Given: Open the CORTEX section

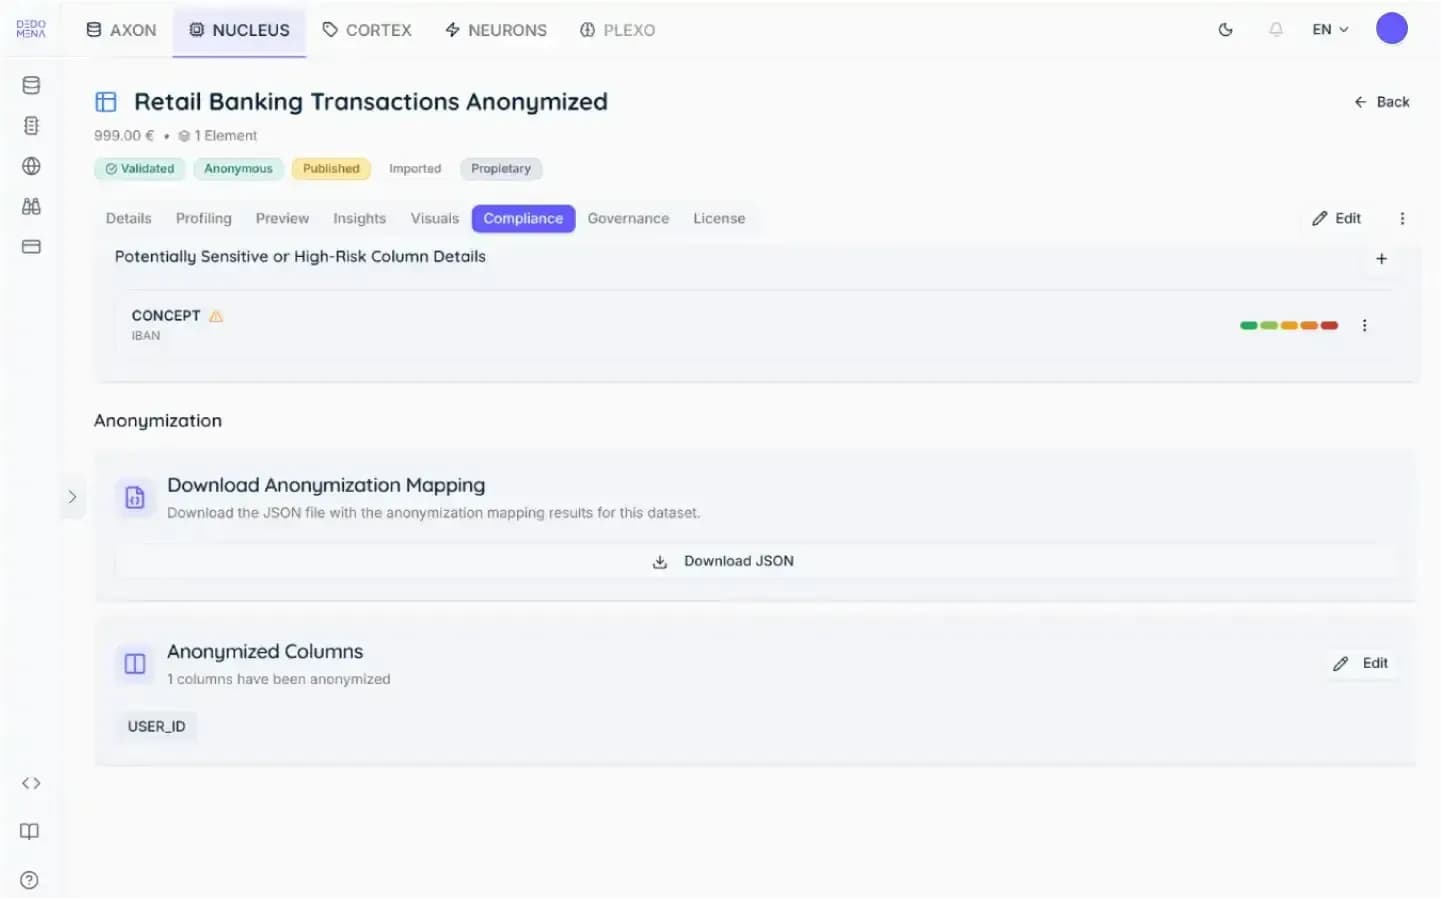Looking at the screenshot, I should coord(367,30).
